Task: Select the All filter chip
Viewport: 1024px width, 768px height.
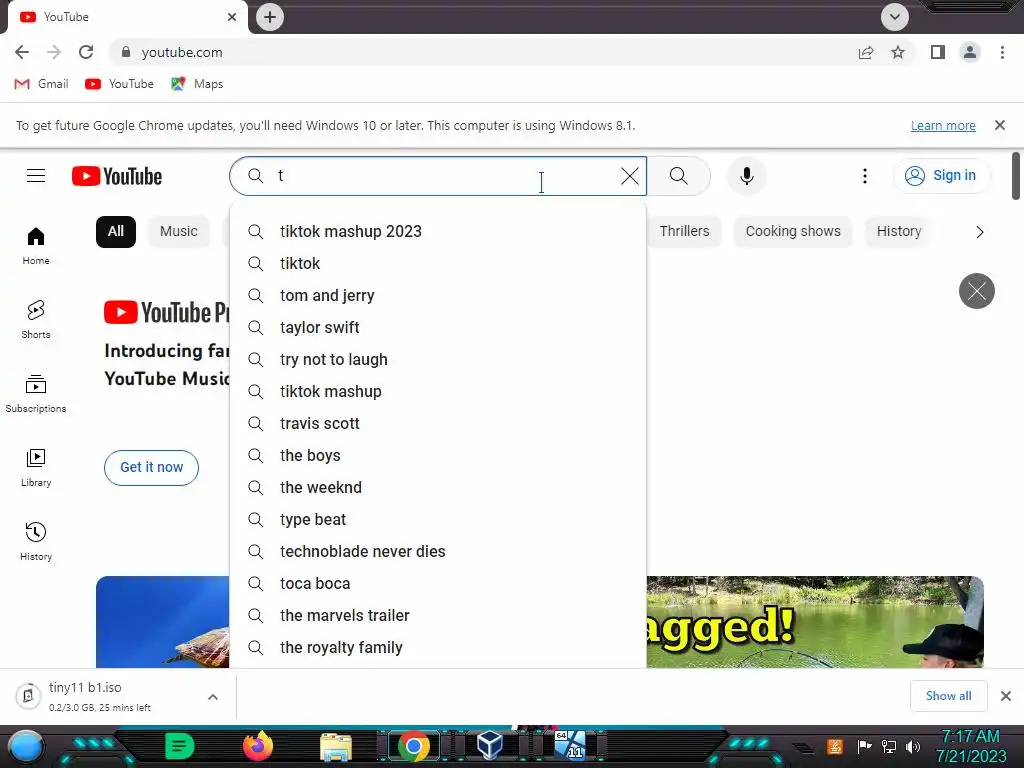Action: 116,232
